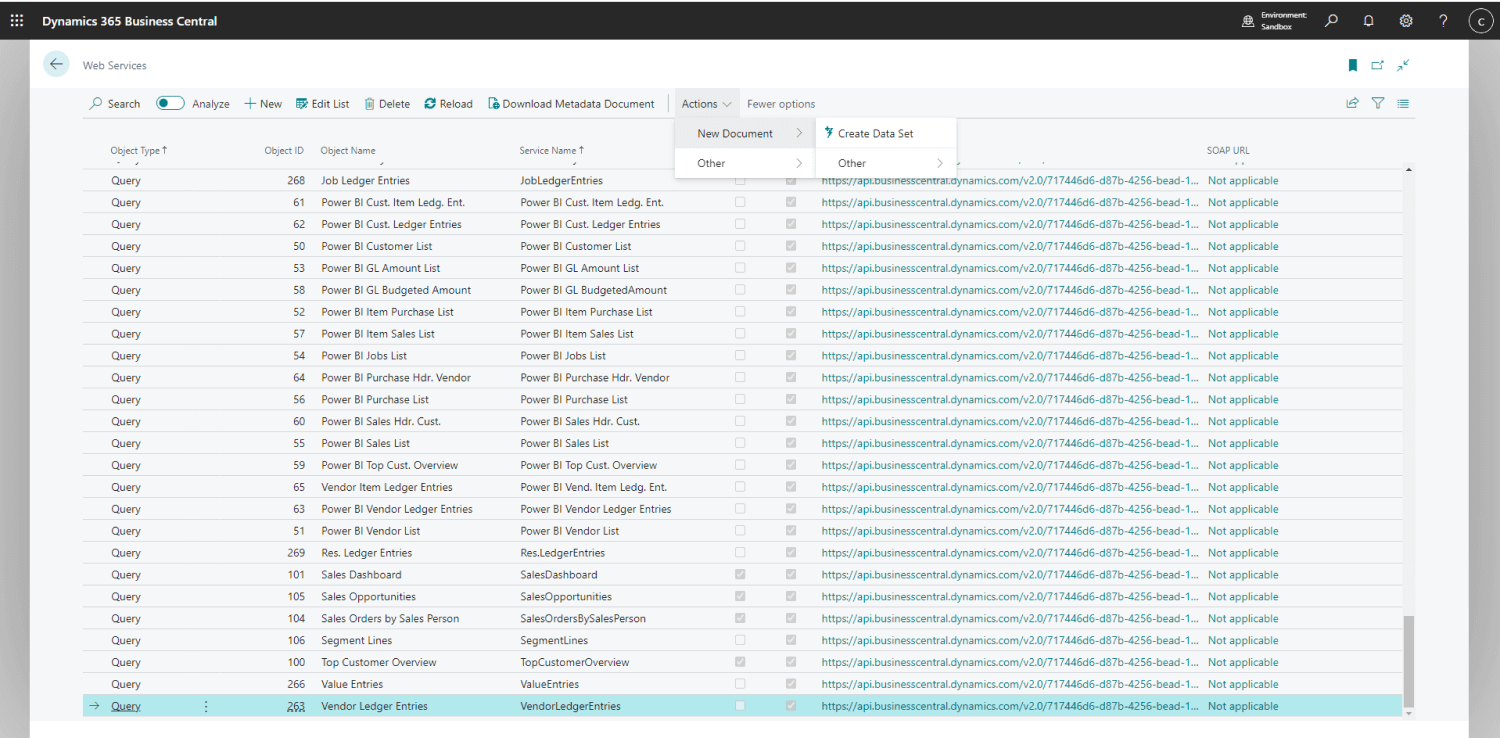Tick the unchecked checkbox in the Value Entries row
The width and height of the screenshot is (1500, 738).
pos(740,684)
